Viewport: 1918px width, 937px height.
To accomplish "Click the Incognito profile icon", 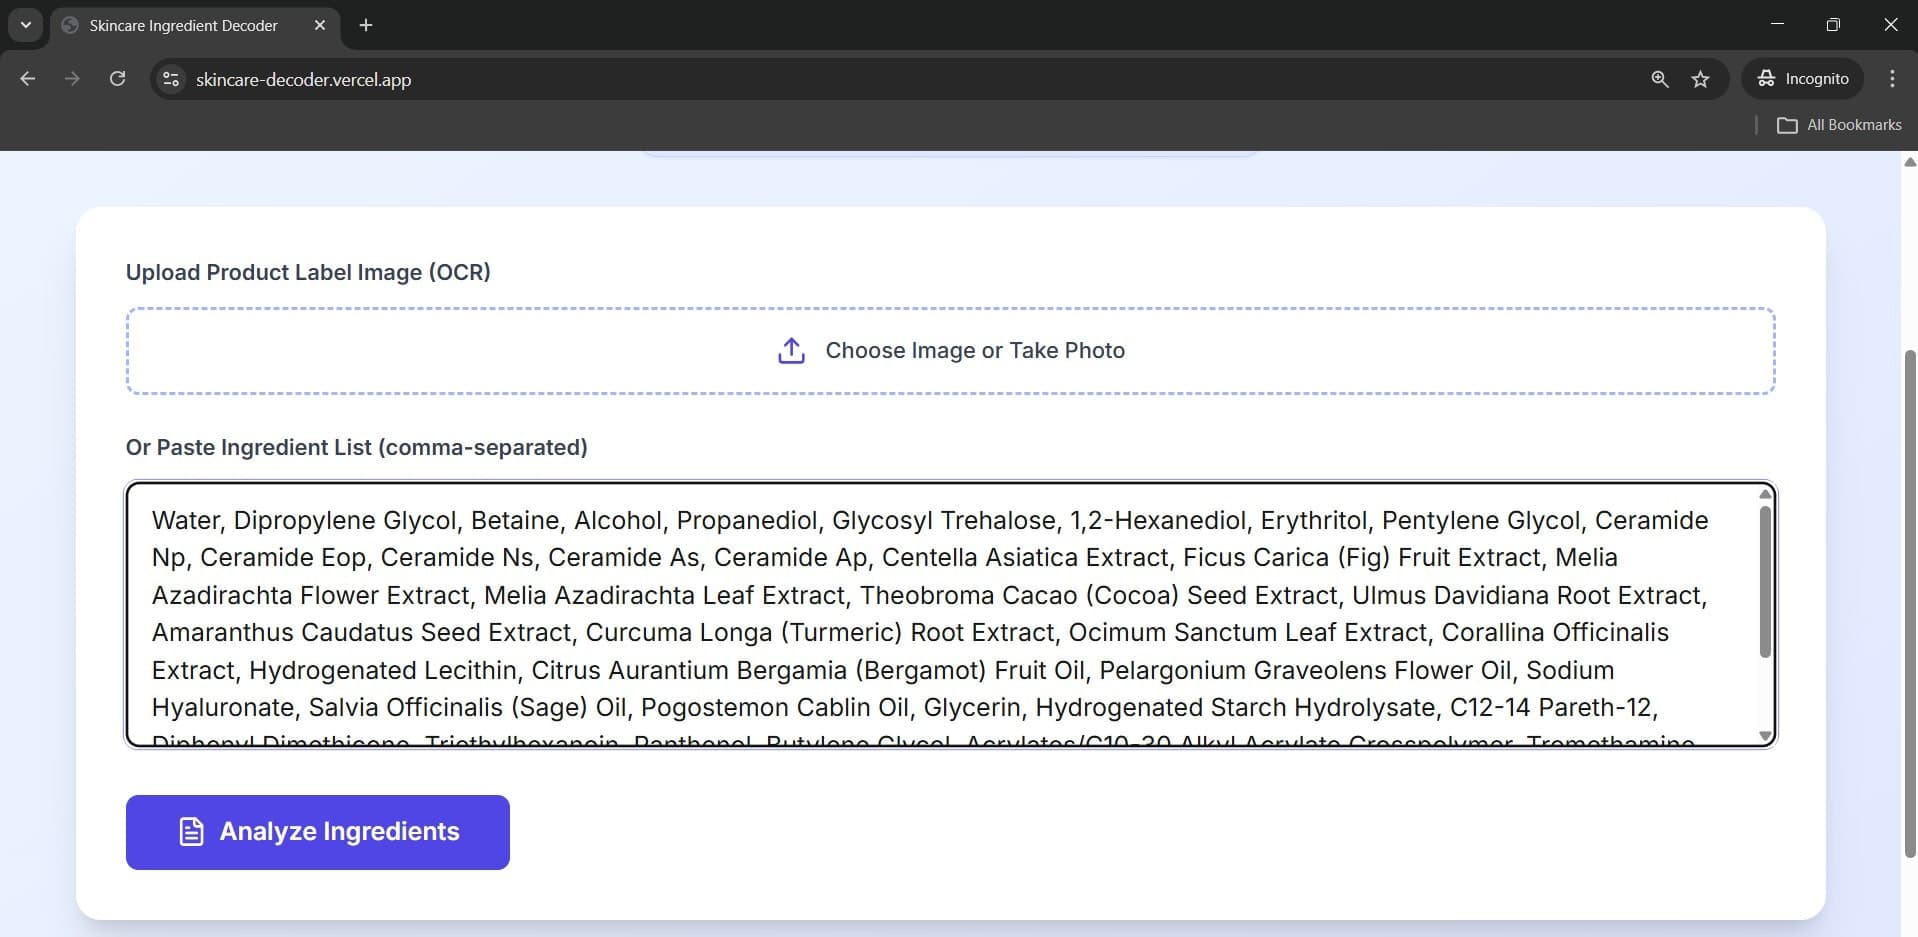I will (x=1766, y=78).
